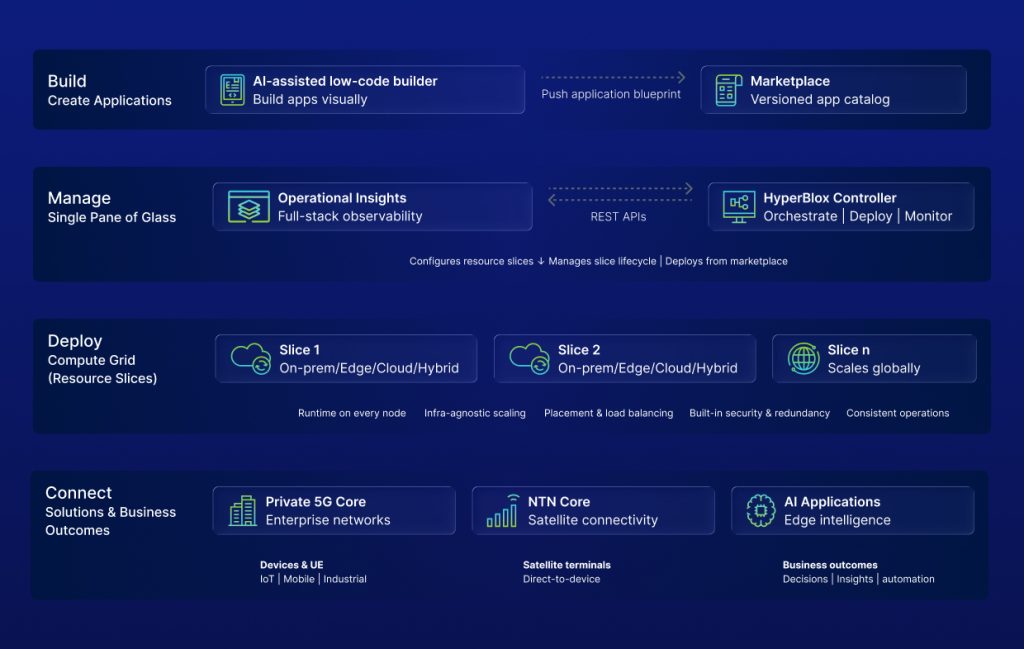The height and width of the screenshot is (649, 1024).
Task: Choose the Slice 2 resource card
Action: 625,358
